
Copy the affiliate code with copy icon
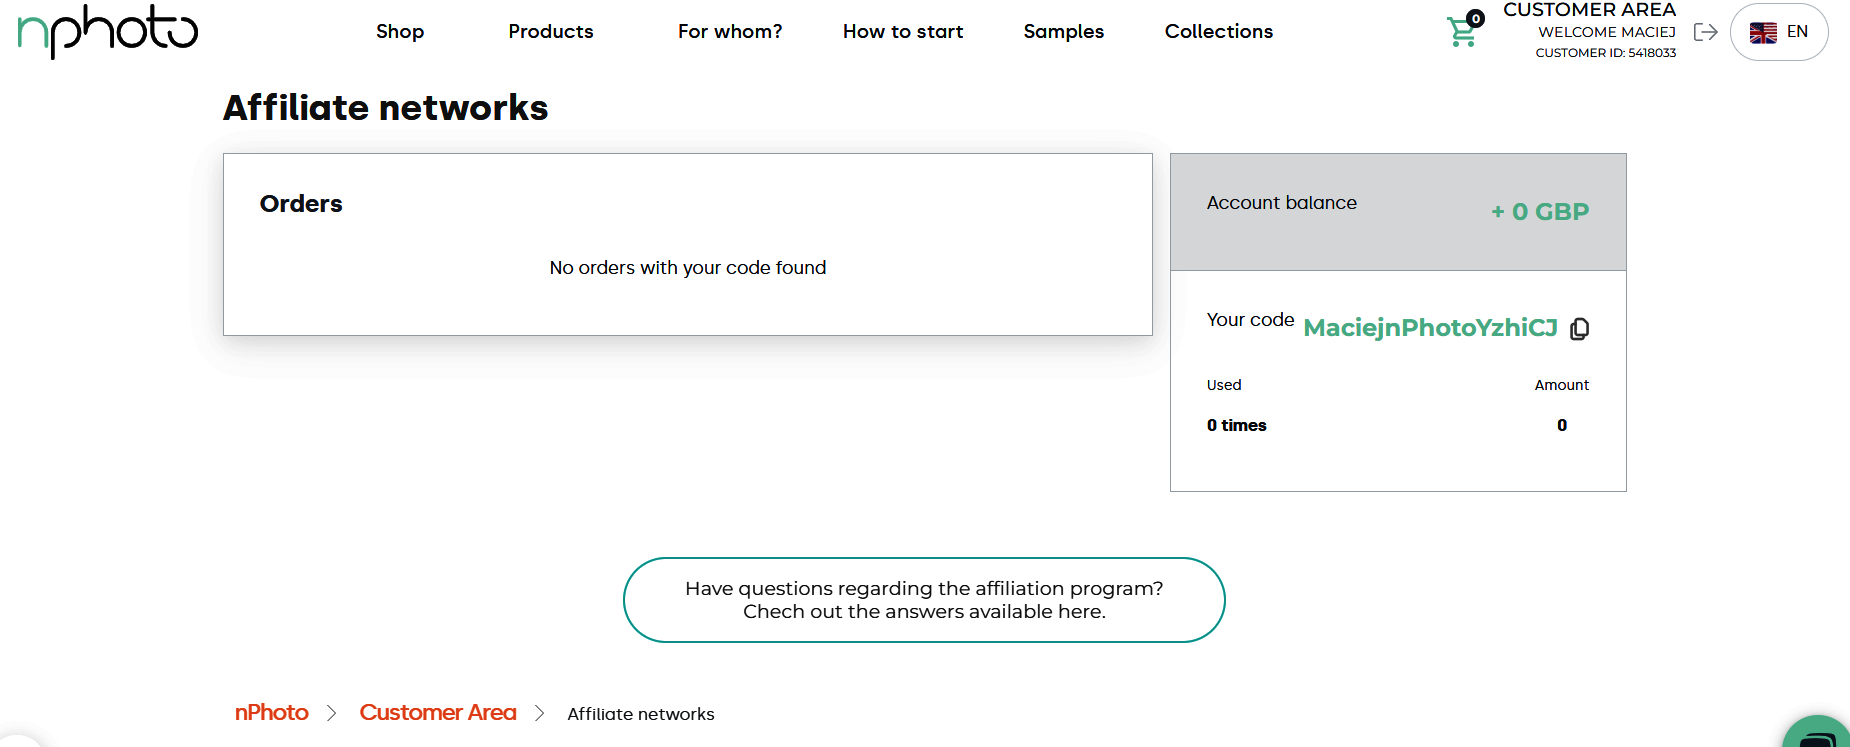tap(1580, 329)
